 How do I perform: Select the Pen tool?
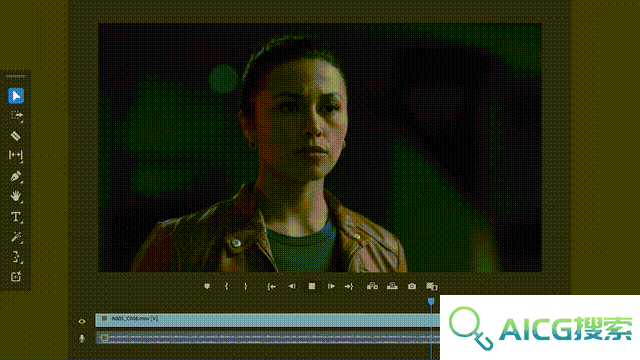[x=16, y=176]
